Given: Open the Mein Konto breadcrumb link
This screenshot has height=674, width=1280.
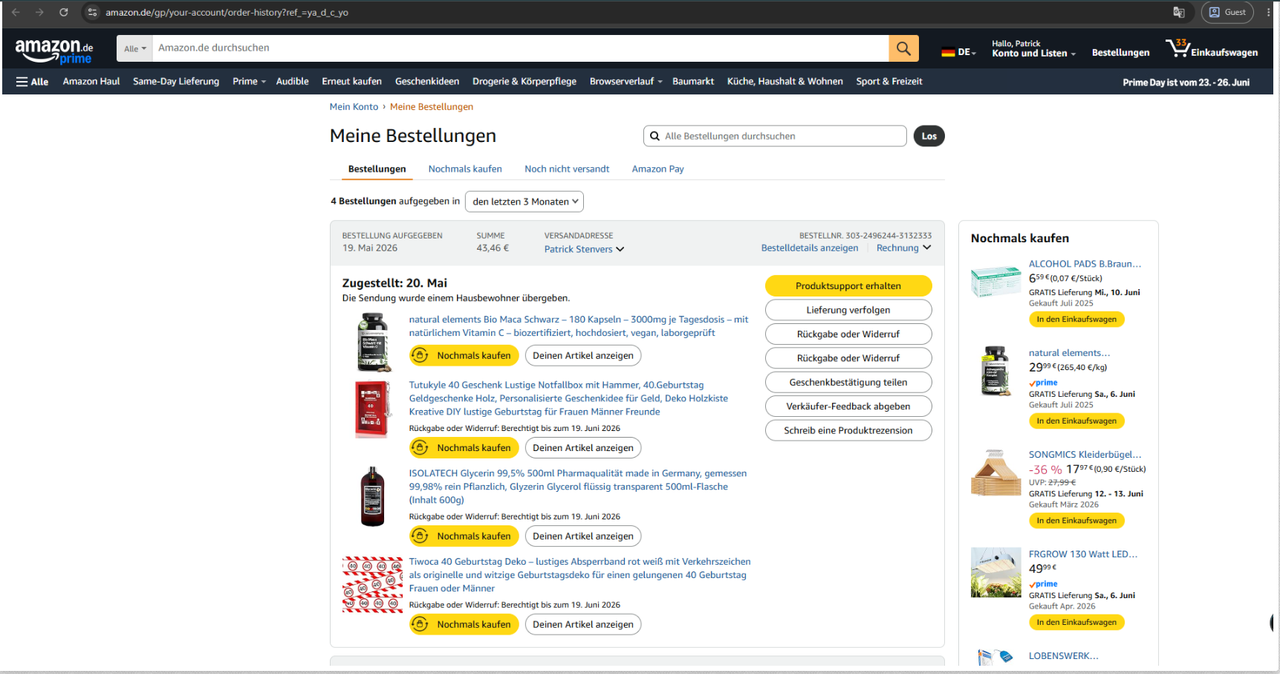Looking at the screenshot, I should coord(354,107).
